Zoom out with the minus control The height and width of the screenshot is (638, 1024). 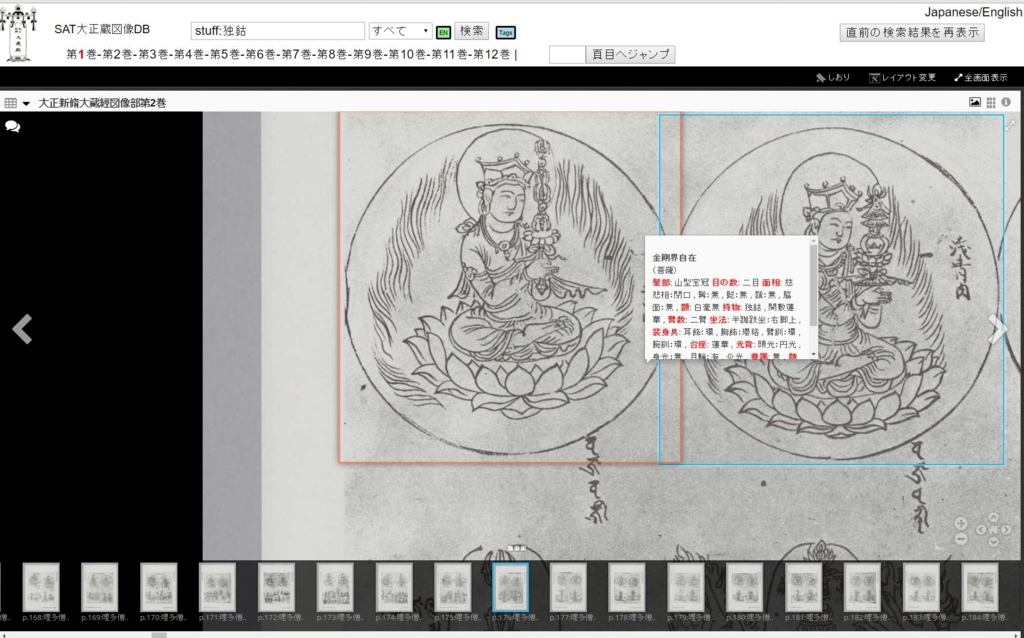961,539
